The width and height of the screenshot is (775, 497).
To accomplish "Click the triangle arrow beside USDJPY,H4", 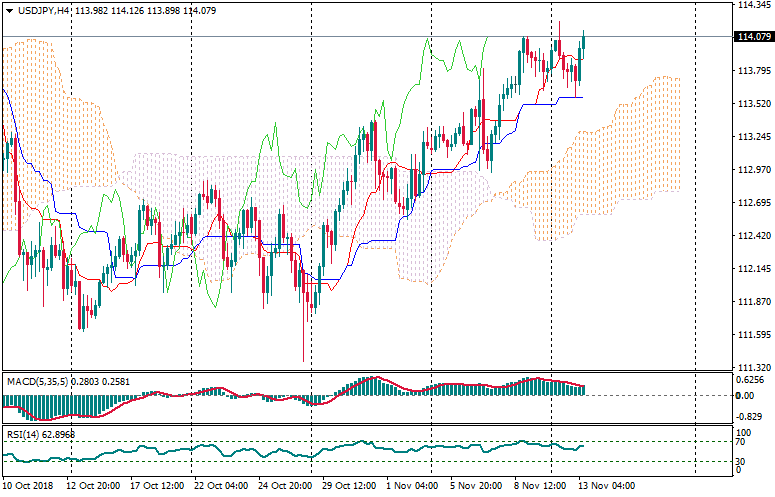I will tap(9, 11).
